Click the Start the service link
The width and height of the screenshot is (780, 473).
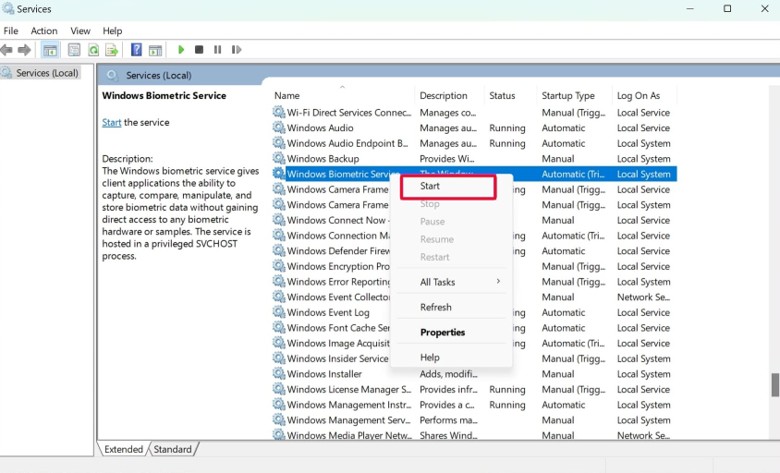[x=111, y=122]
